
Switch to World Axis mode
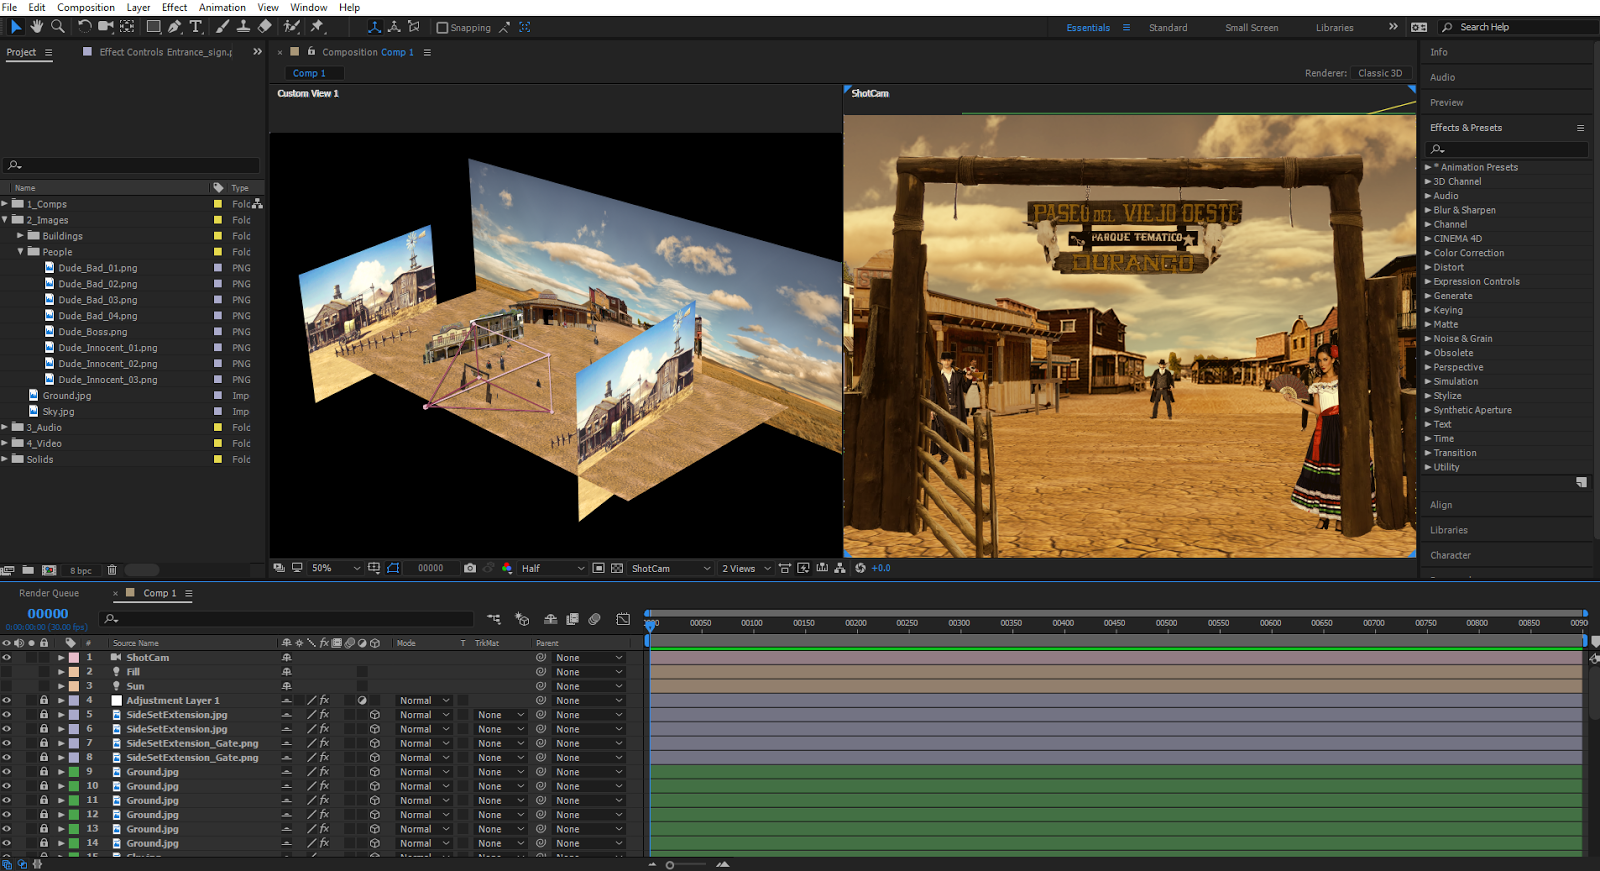click(394, 27)
